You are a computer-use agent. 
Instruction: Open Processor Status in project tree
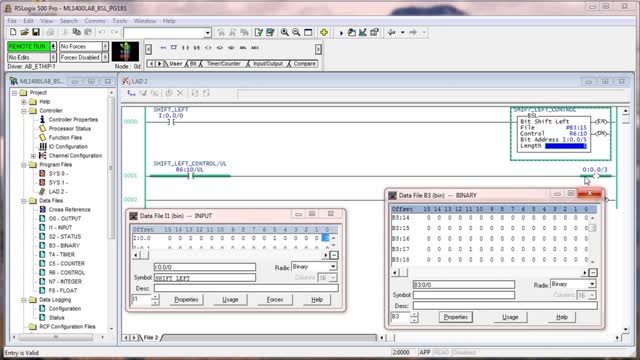point(70,129)
